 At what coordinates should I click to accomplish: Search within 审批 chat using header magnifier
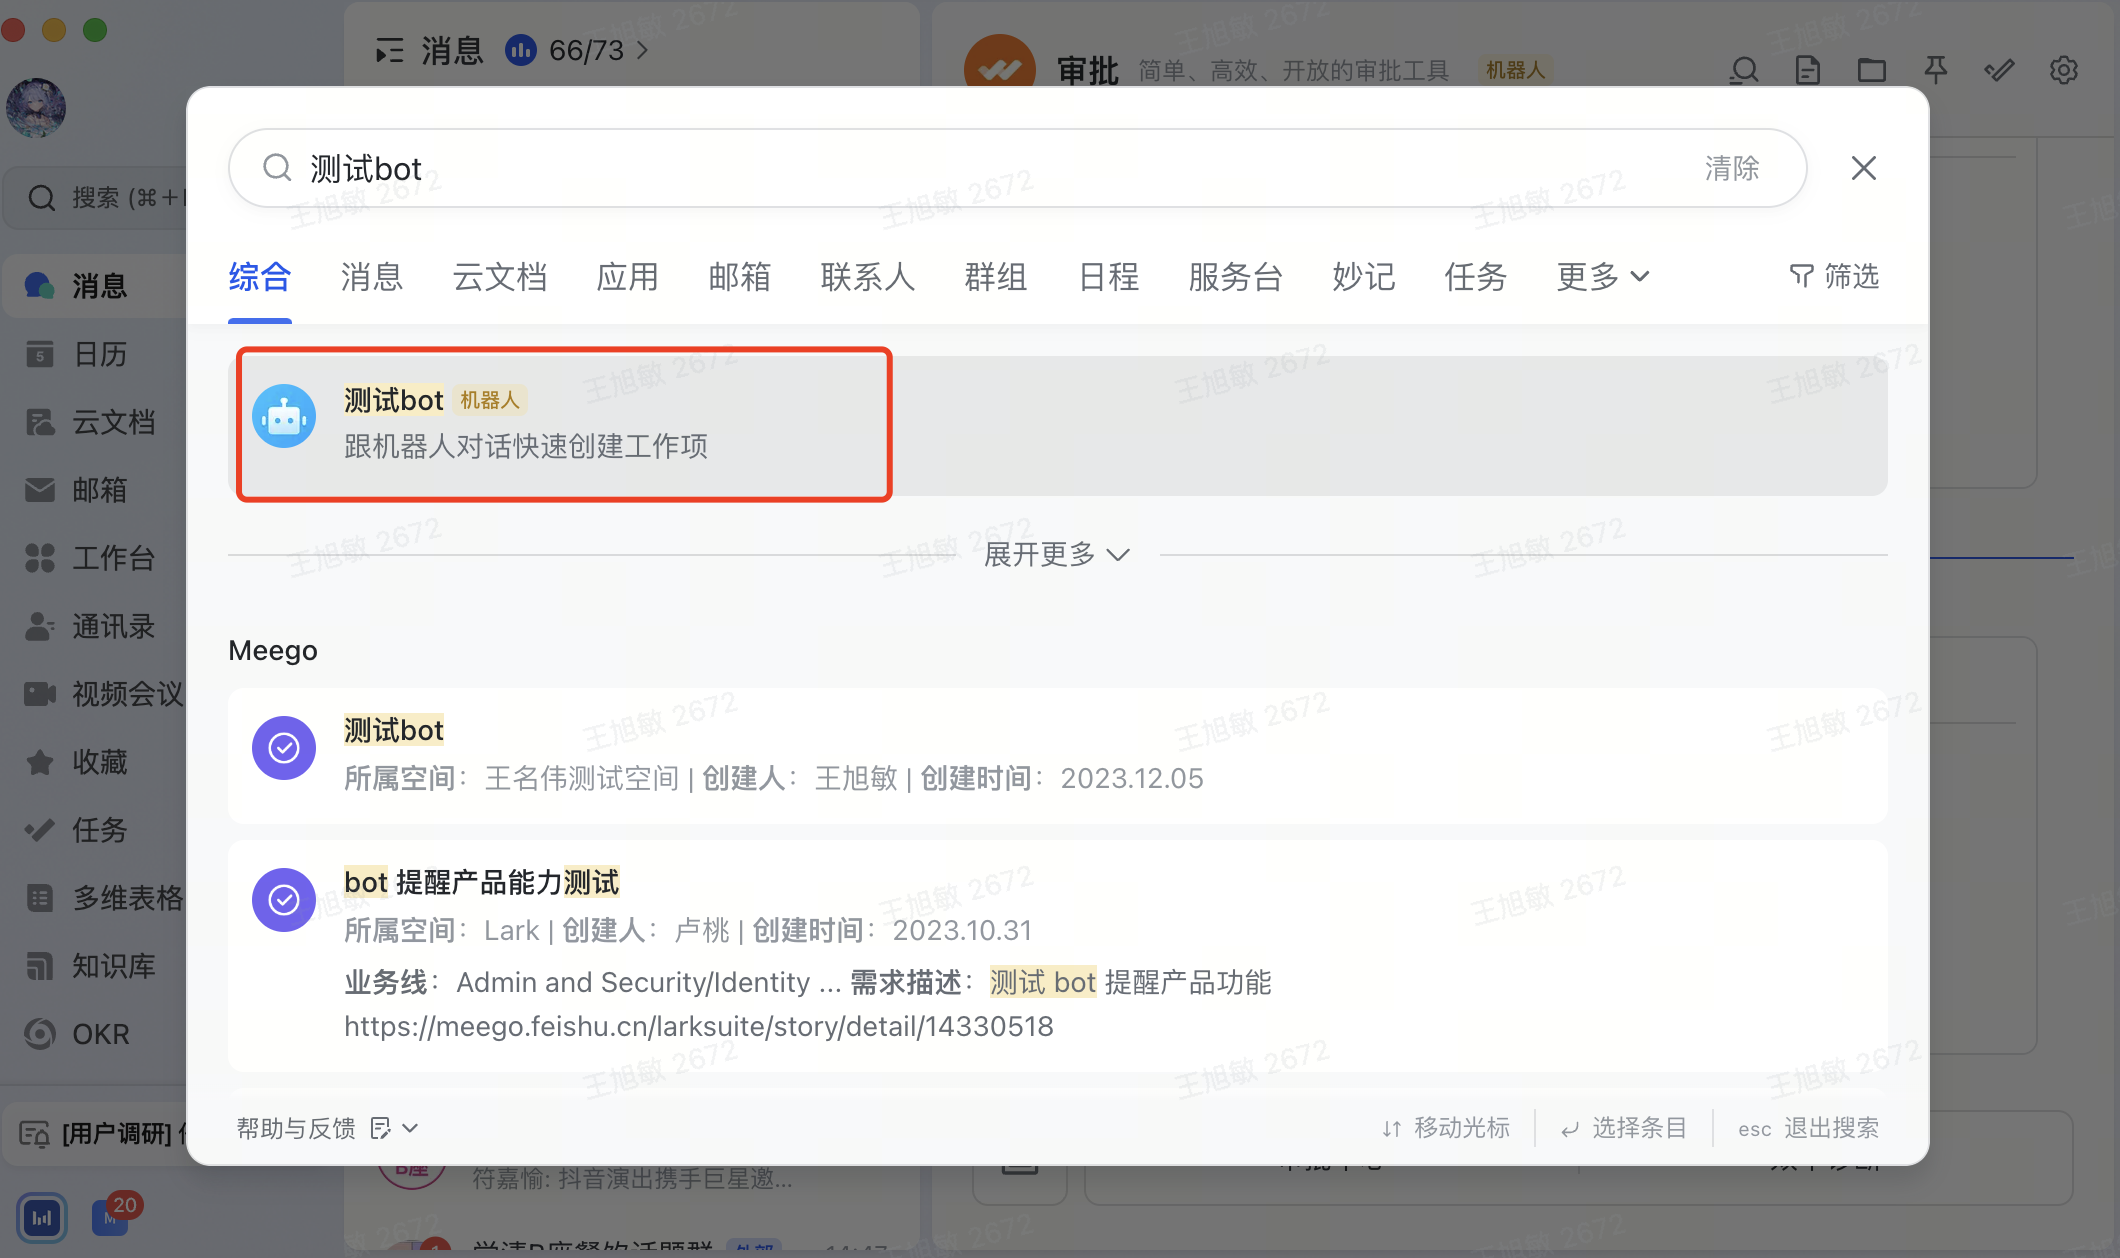click(x=1744, y=70)
